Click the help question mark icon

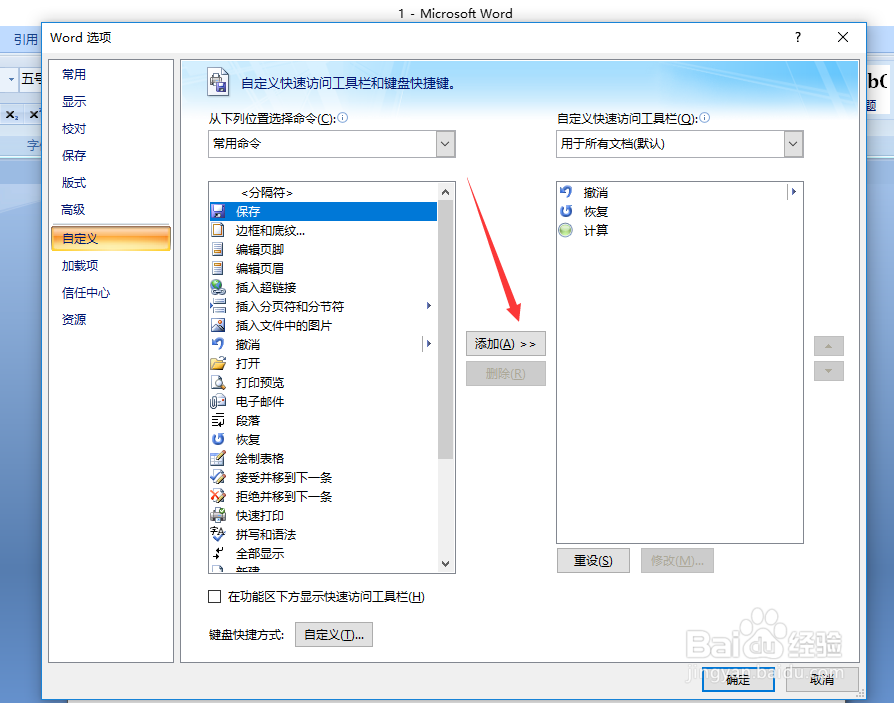pyautogui.click(x=798, y=37)
